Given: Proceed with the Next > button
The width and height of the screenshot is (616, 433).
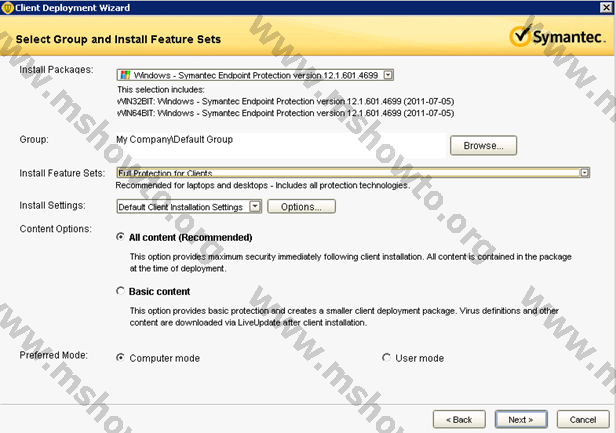Looking at the screenshot, I should point(521,420).
